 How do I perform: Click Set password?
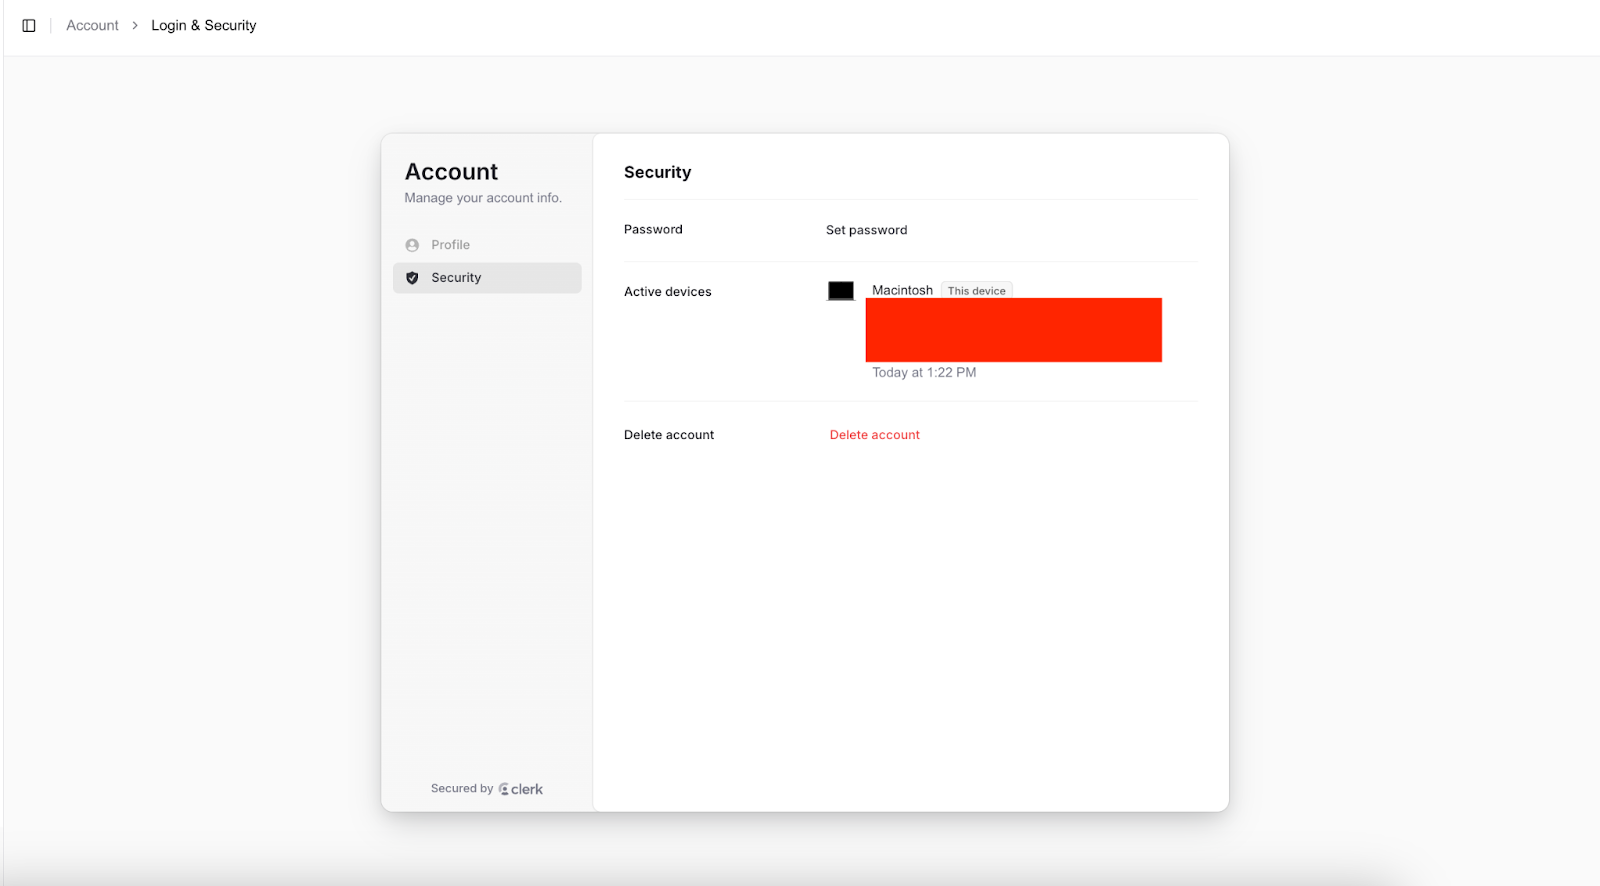pos(867,230)
